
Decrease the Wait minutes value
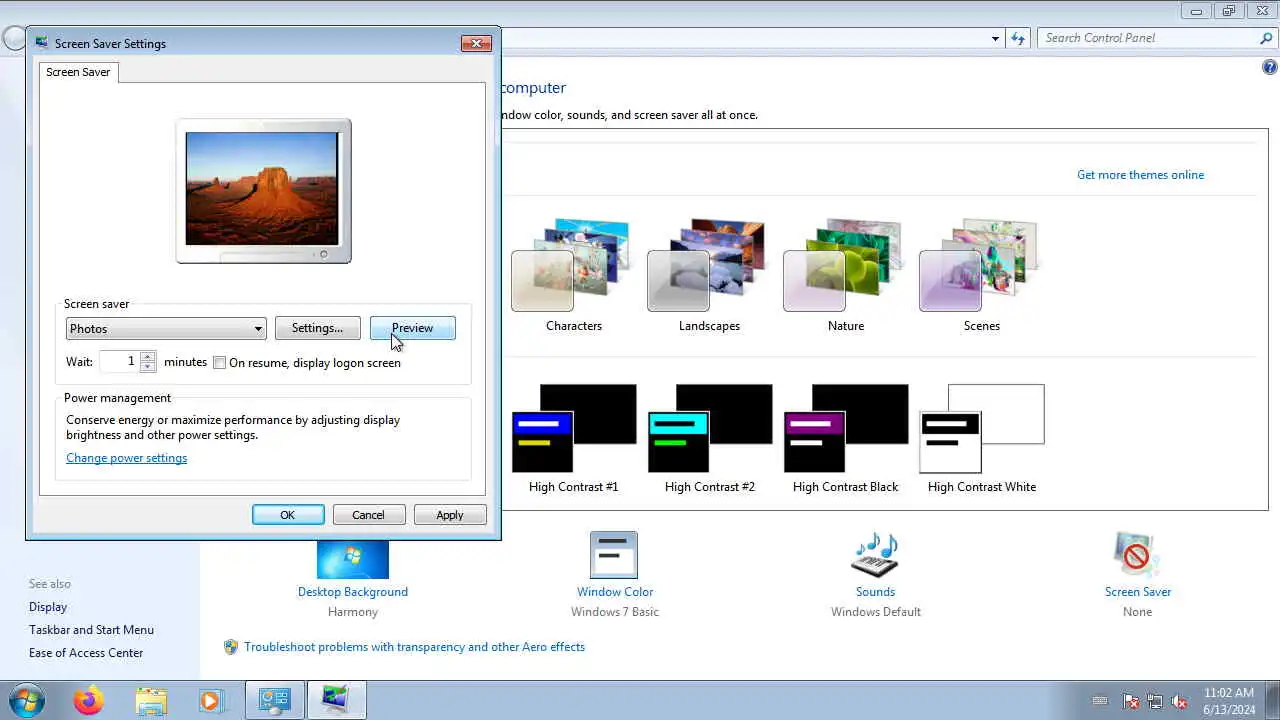[148, 367]
